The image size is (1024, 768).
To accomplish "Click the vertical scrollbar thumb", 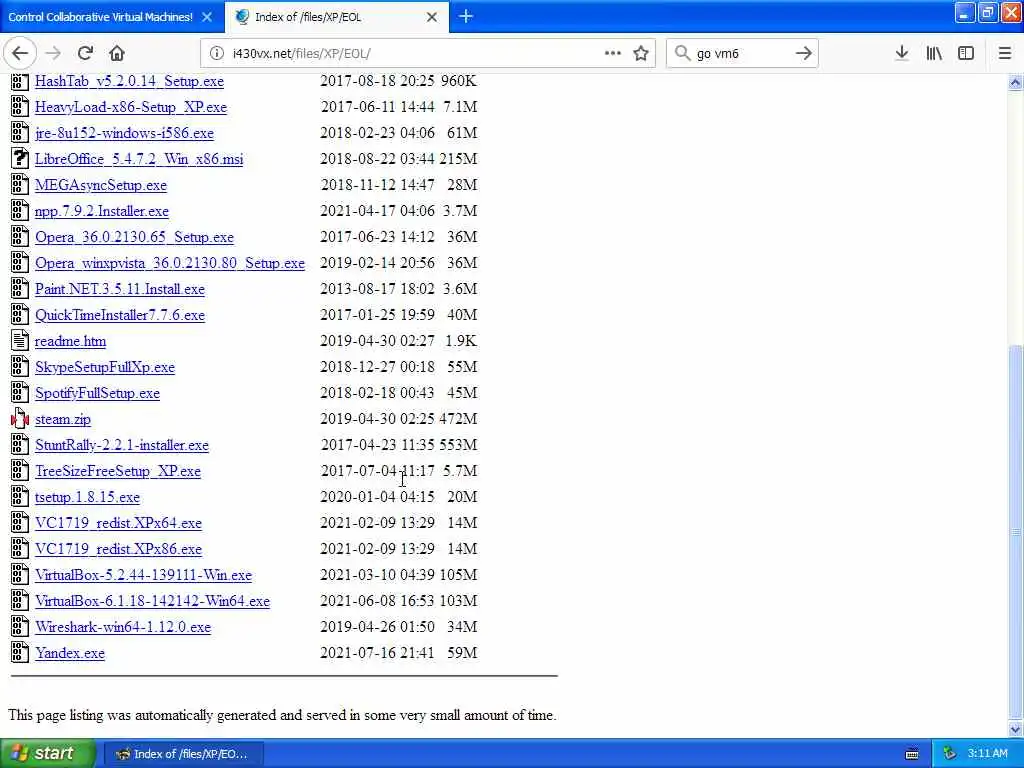I will point(1015,530).
